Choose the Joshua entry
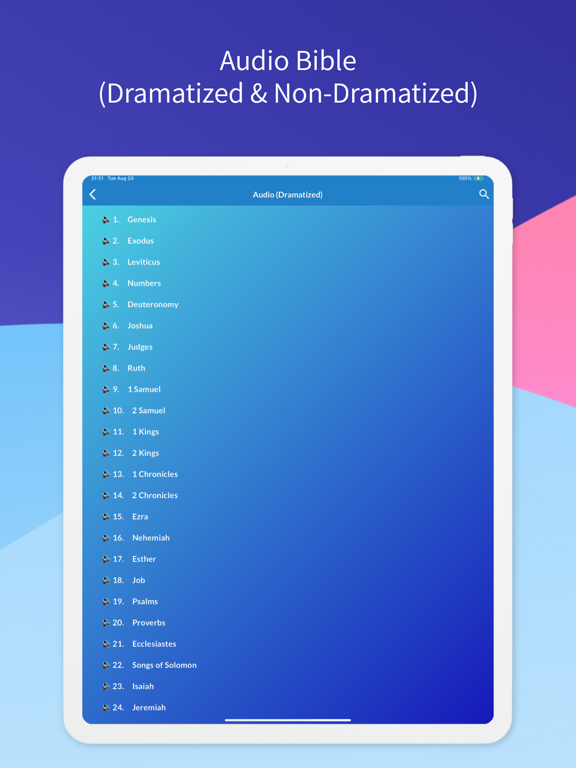This screenshot has width=576, height=768. [x=140, y=326]
